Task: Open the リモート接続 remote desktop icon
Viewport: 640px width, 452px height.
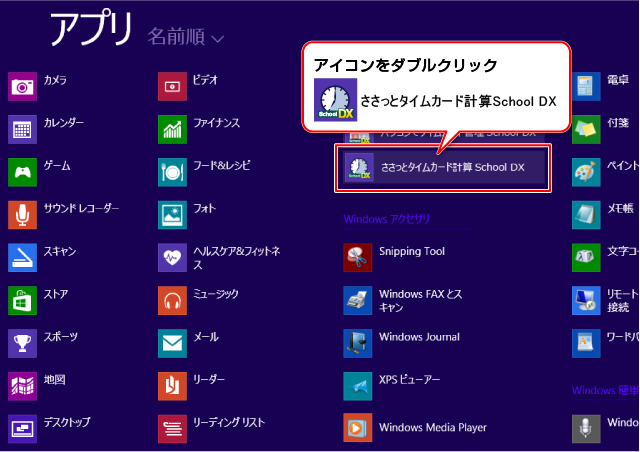Action: point(586,301)
